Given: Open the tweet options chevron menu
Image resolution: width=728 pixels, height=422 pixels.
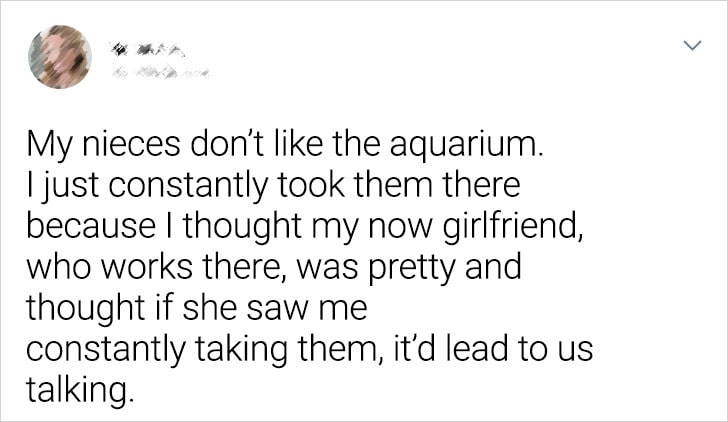Looking at the screenshot, I should (x=692, y=45).
